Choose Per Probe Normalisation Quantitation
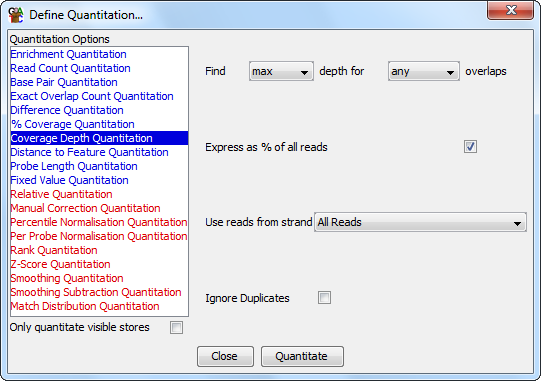 (99, 236)
